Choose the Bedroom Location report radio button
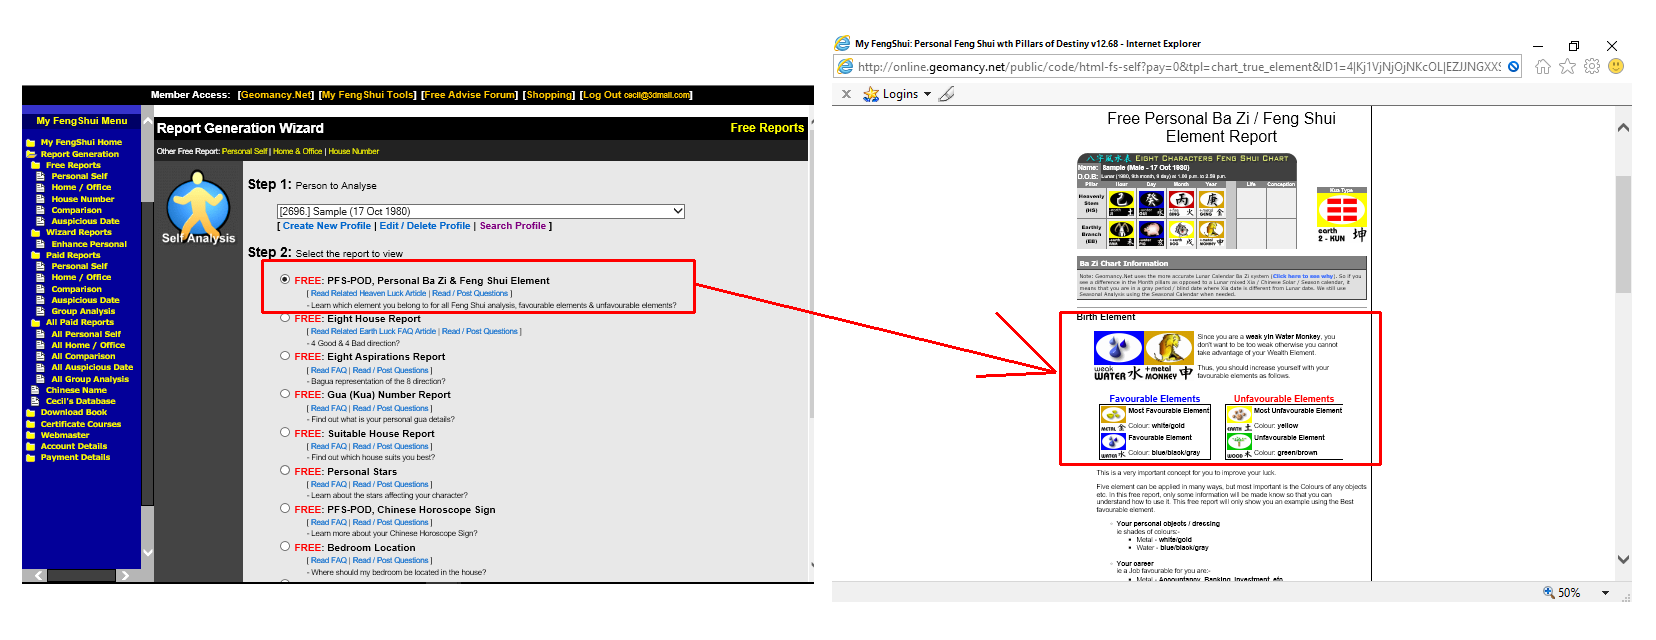Viewport: 1656px width, 640px height. tap(285, 547)
